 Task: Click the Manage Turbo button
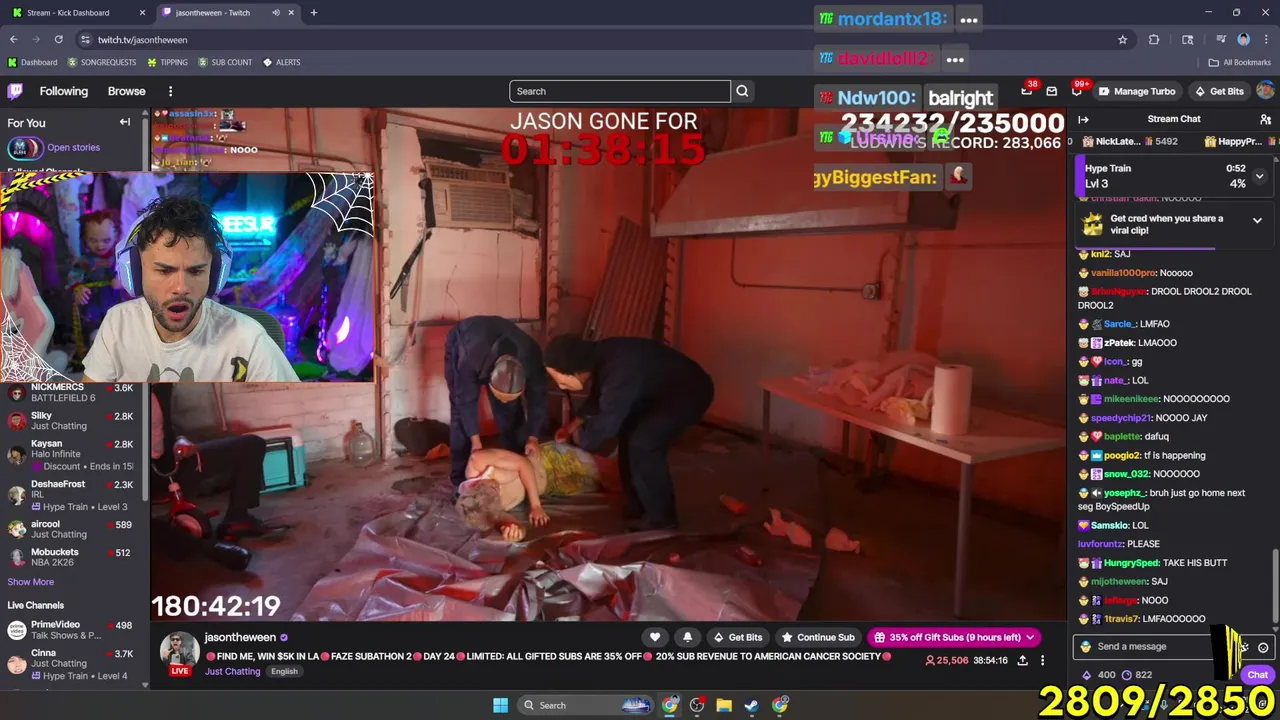pyautogui.click(x=1136, y=91)
